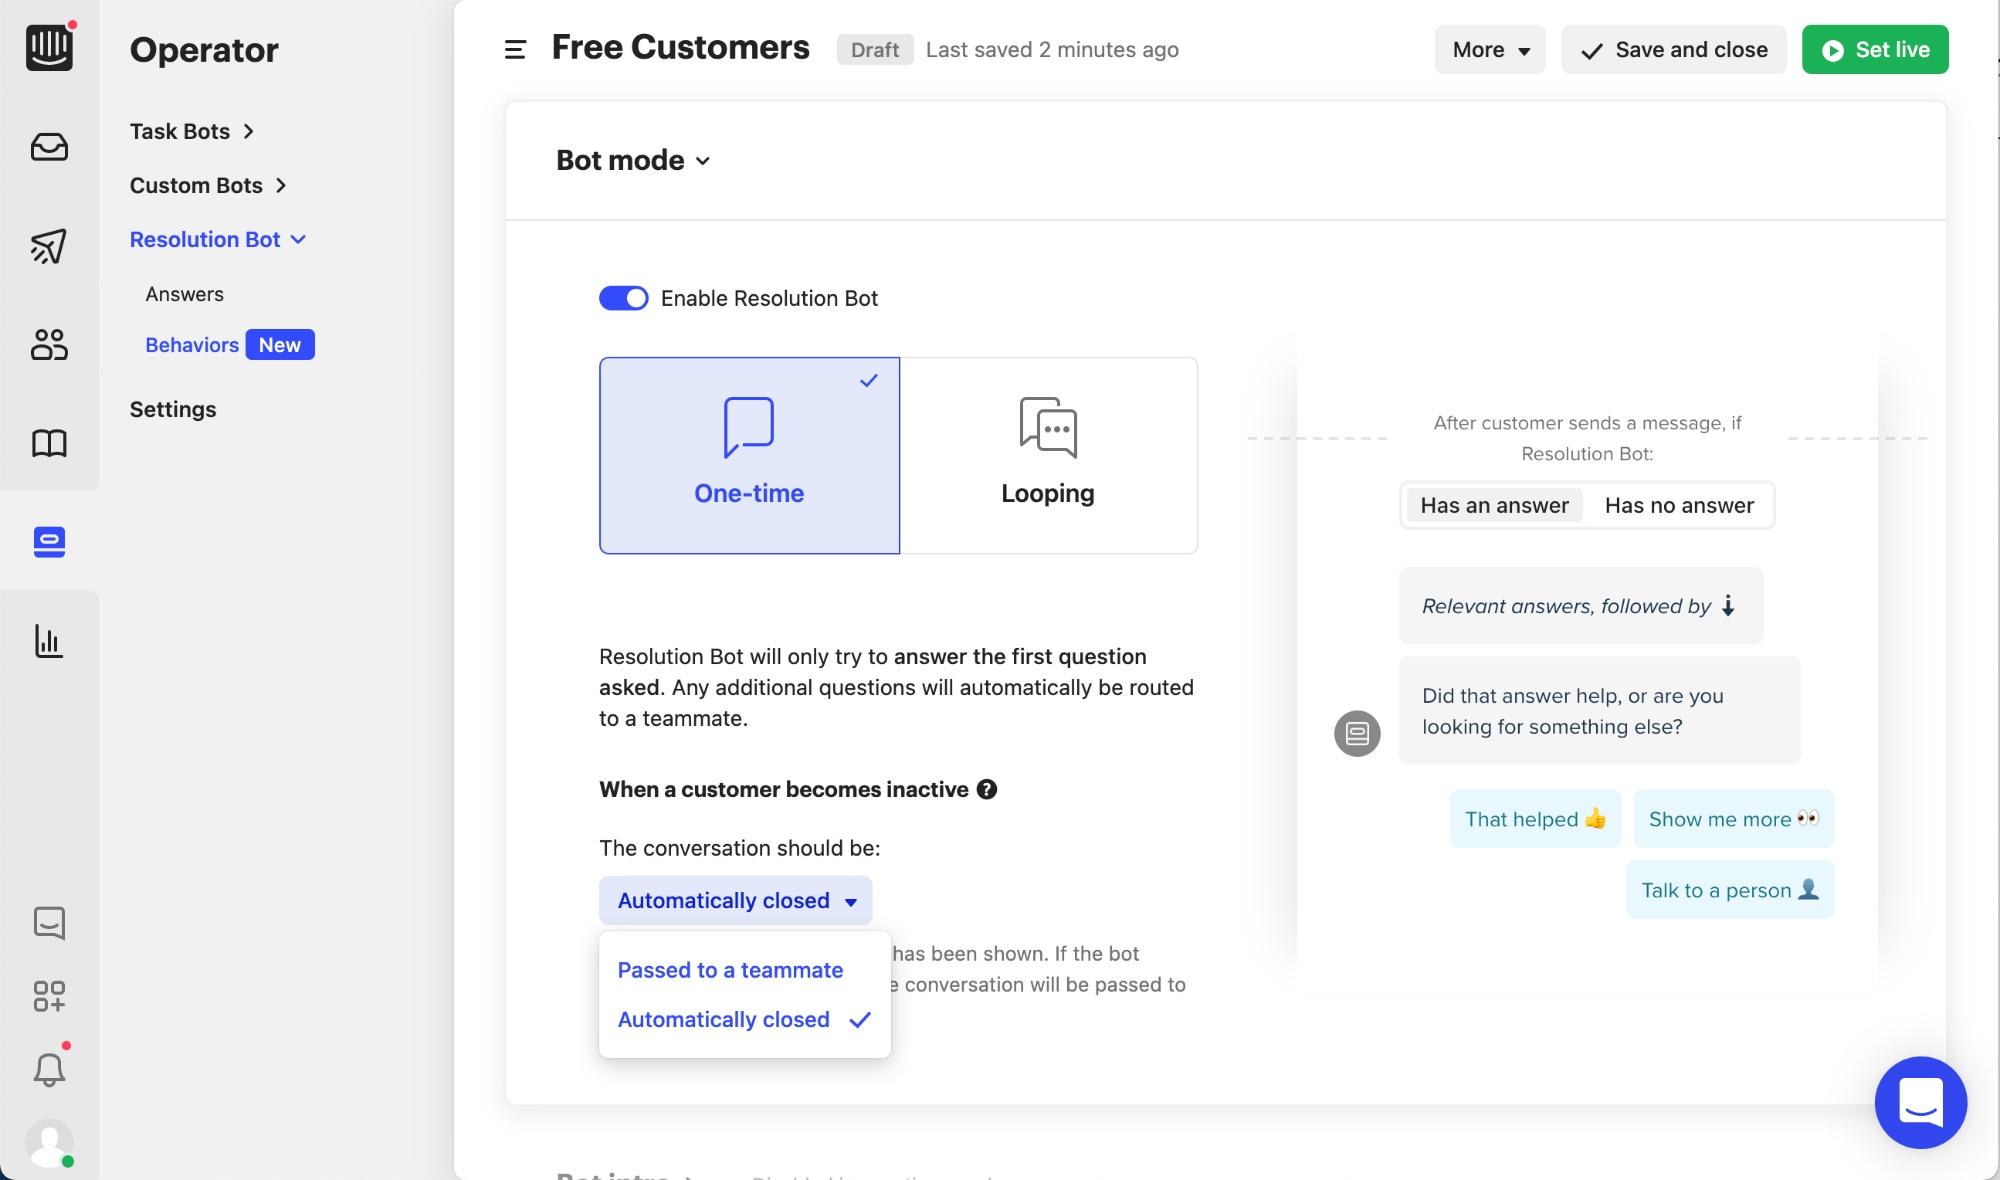Select the Has an answer tab
The width and height of the screenshot is (2000, 1180).
[1493, 505]
